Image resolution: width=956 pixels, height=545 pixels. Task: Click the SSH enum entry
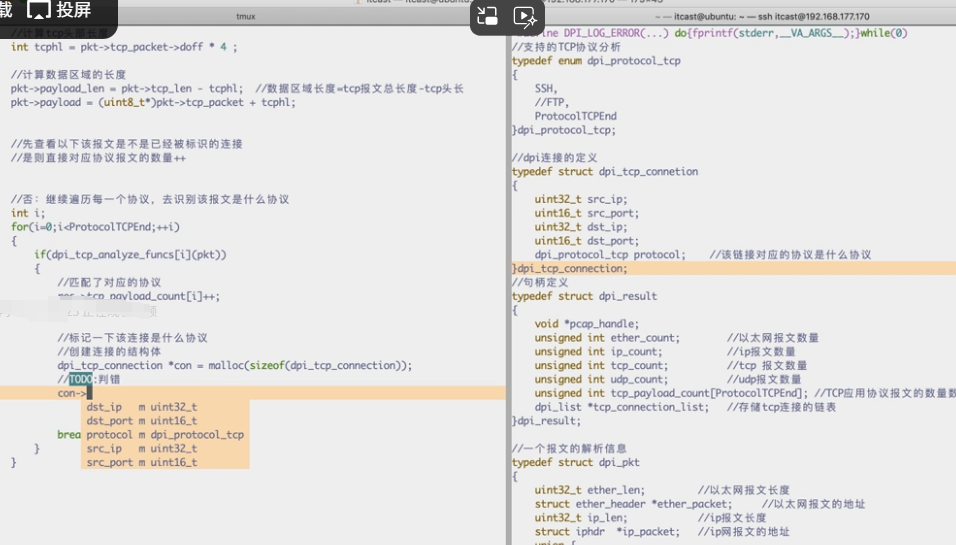546,88
